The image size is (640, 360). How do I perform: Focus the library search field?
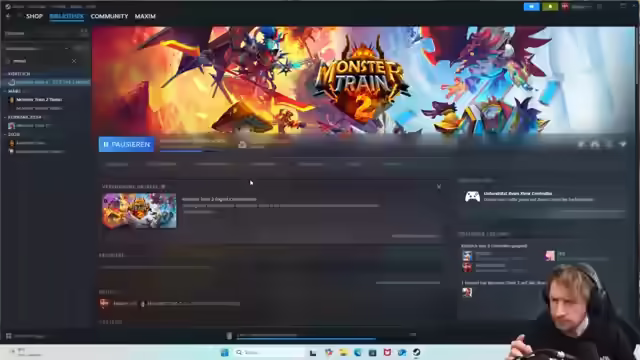[40, 61]
